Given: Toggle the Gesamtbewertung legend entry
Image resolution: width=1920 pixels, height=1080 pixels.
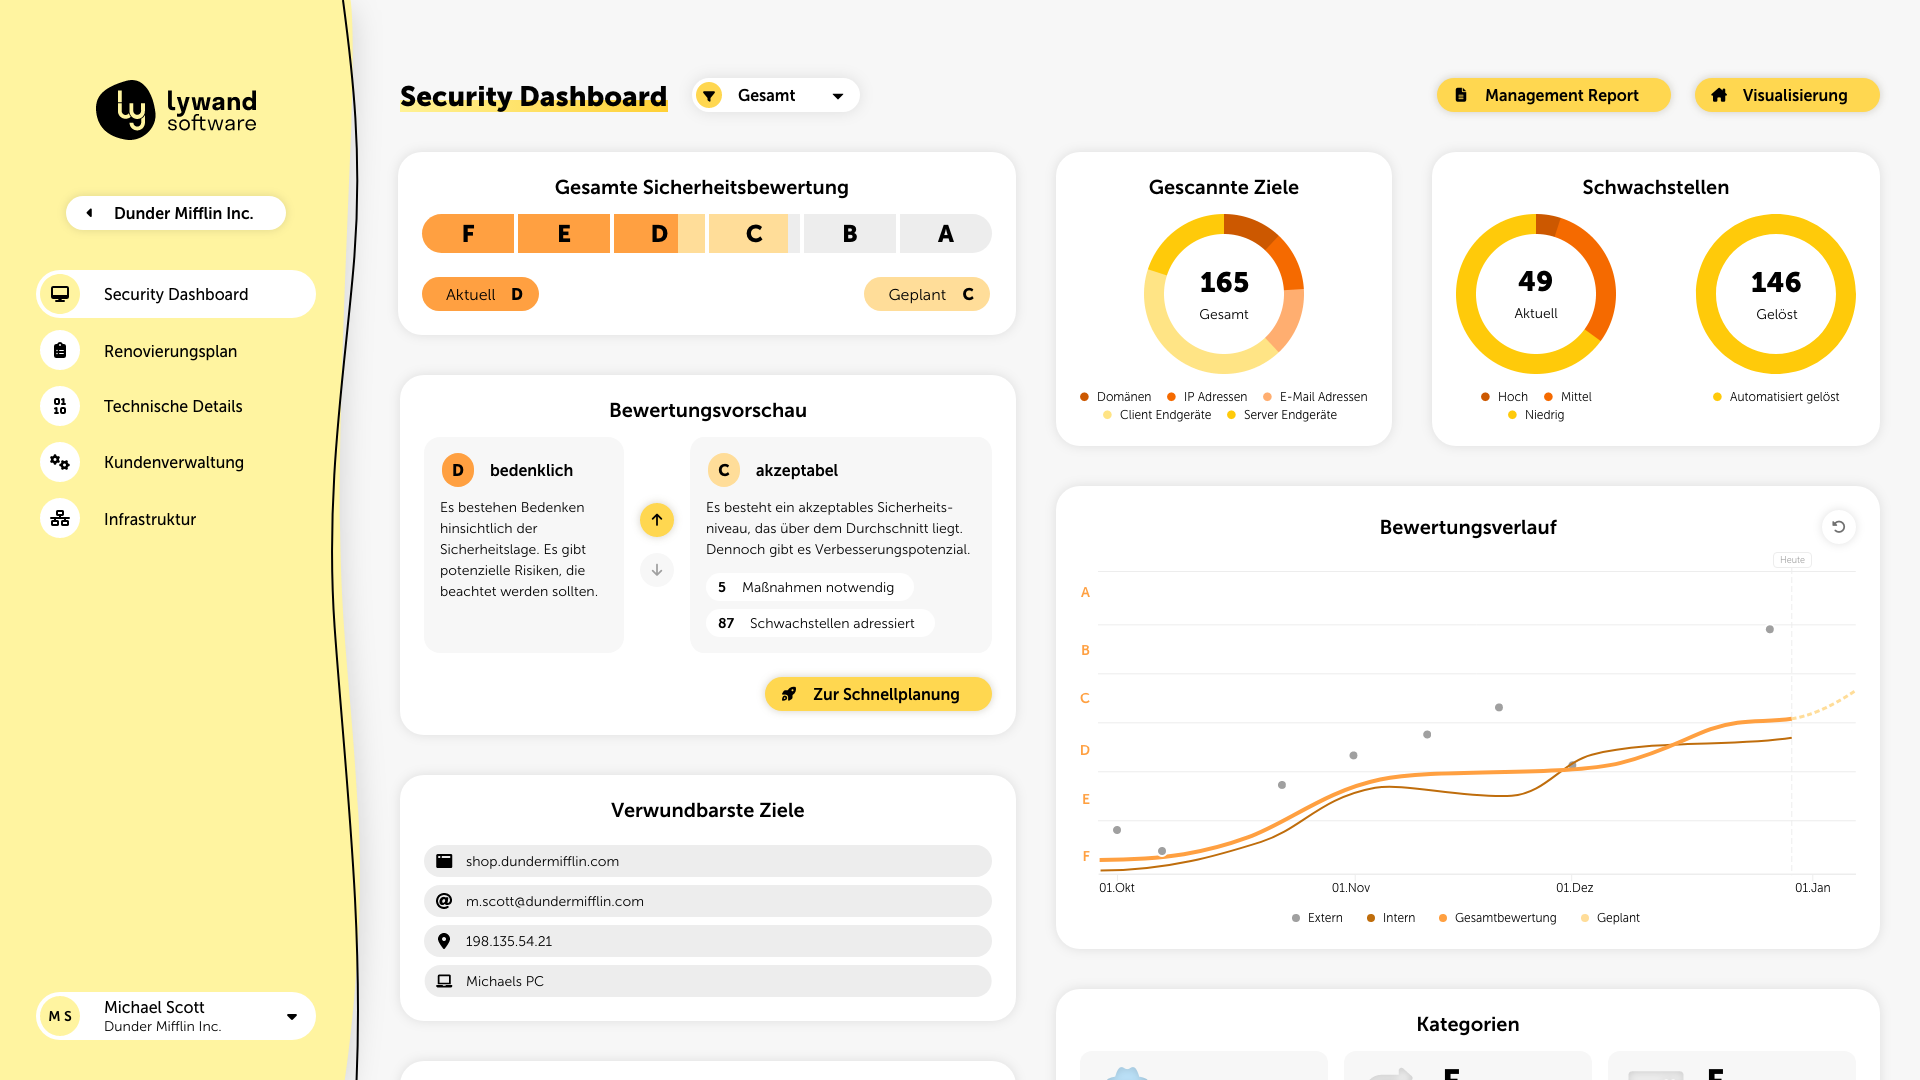Looking at the screenshot, I should tap(1497, 918).
